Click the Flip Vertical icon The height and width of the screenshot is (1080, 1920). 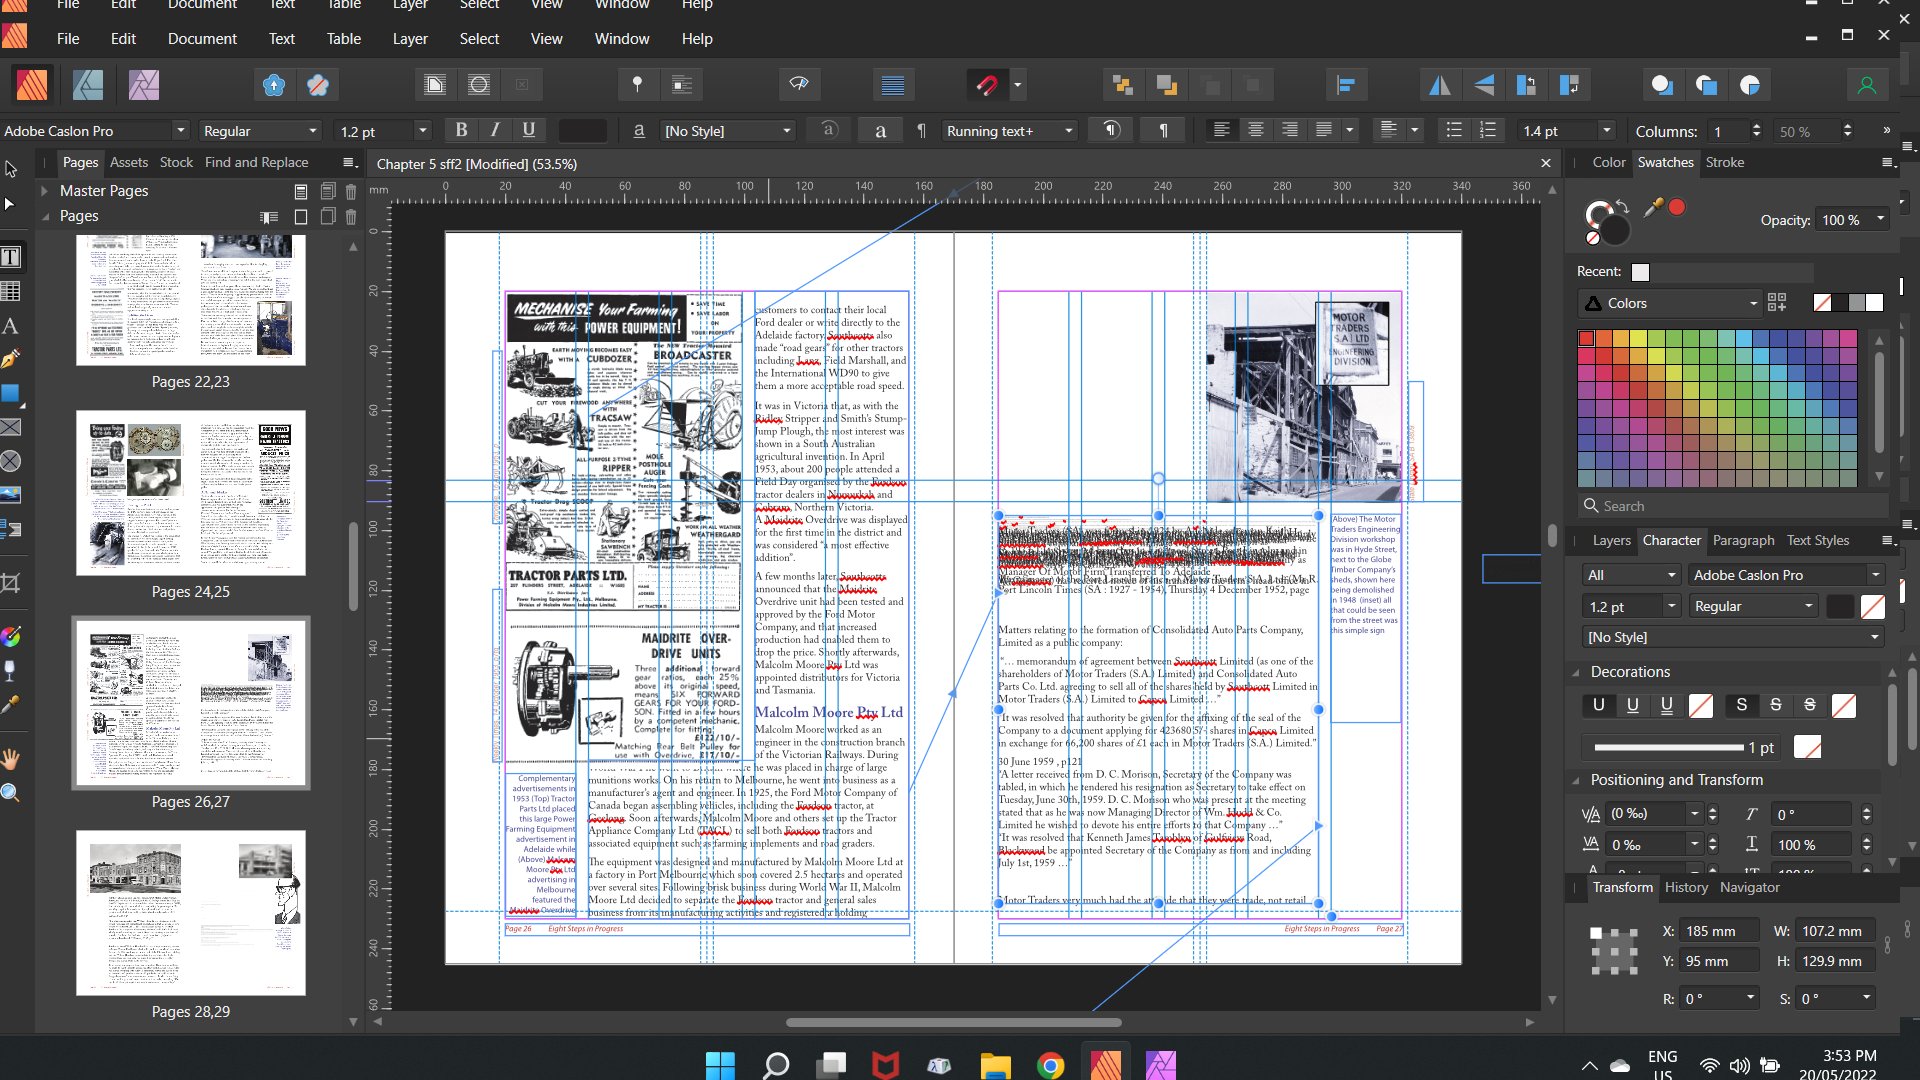tap(1484, 85)
